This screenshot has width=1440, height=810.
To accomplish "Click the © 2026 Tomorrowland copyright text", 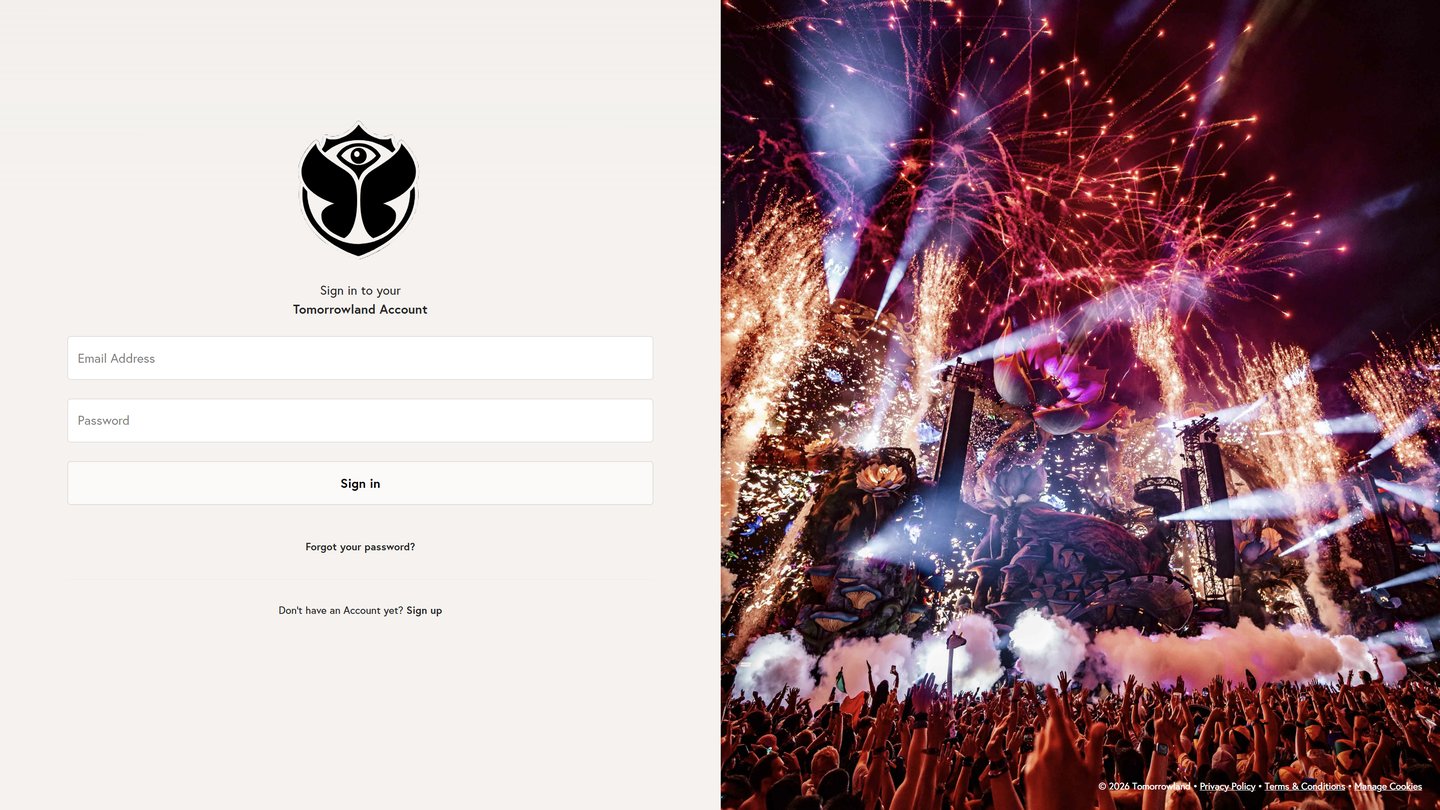I will [x=1144, y=786].
